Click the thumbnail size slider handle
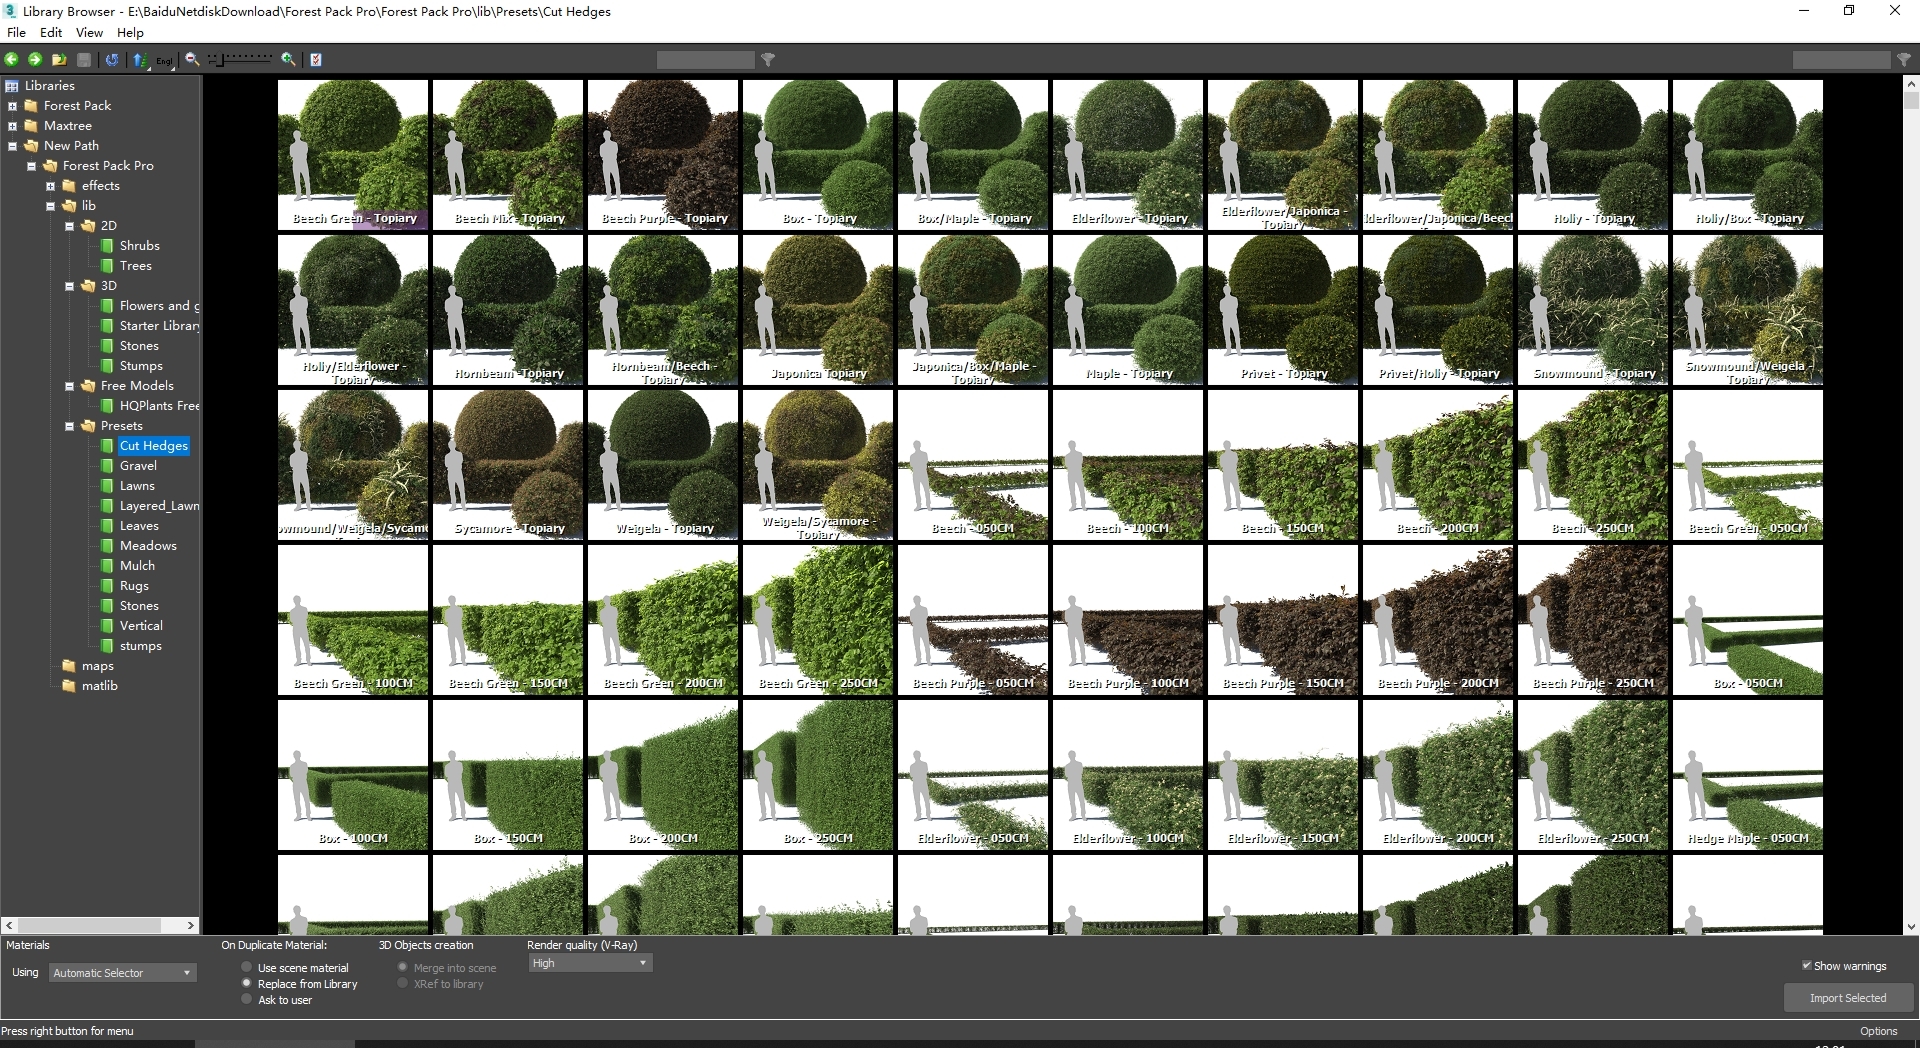 [223, 60]
